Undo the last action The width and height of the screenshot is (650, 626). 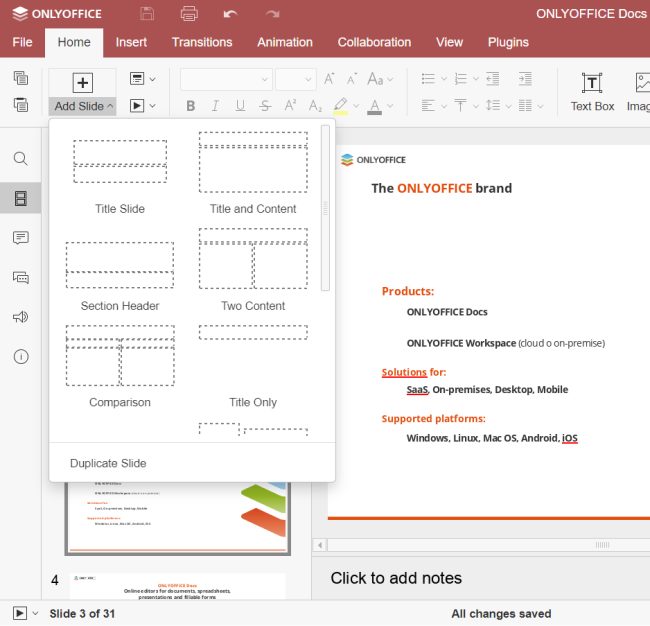click(x=231, y=14)
